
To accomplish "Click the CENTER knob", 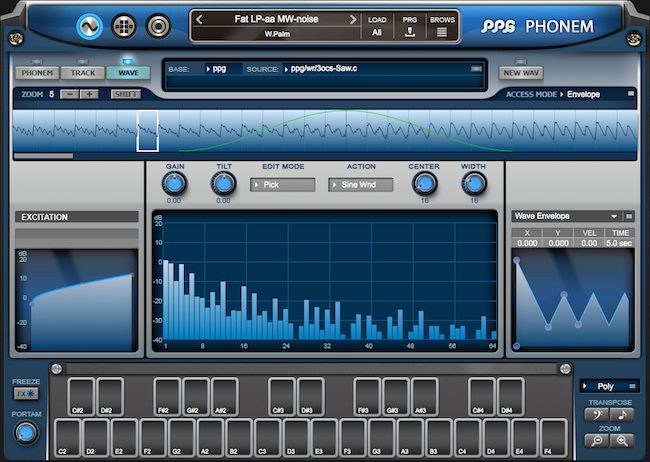I will click(x=424, y=184).
